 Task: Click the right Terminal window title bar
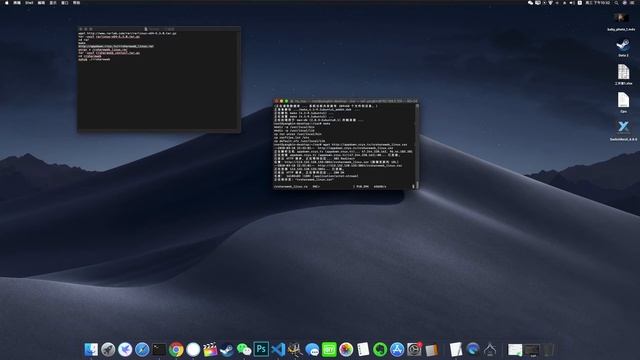coord(345,101)
